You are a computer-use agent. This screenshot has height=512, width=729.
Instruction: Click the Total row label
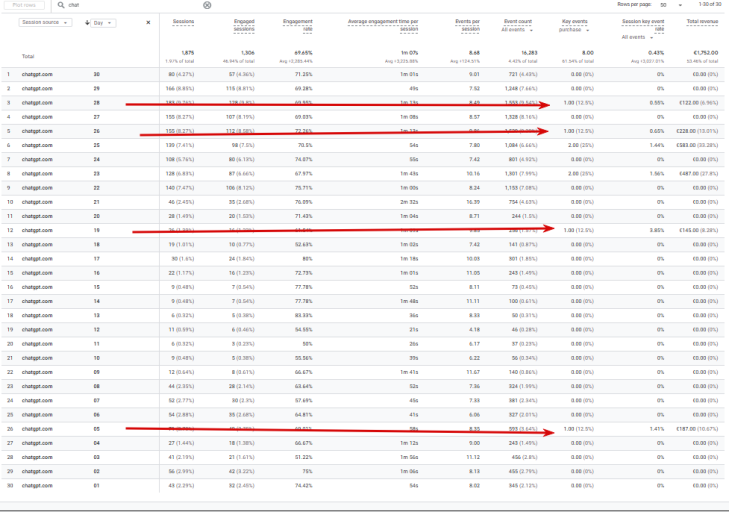(x=28, y=56)
